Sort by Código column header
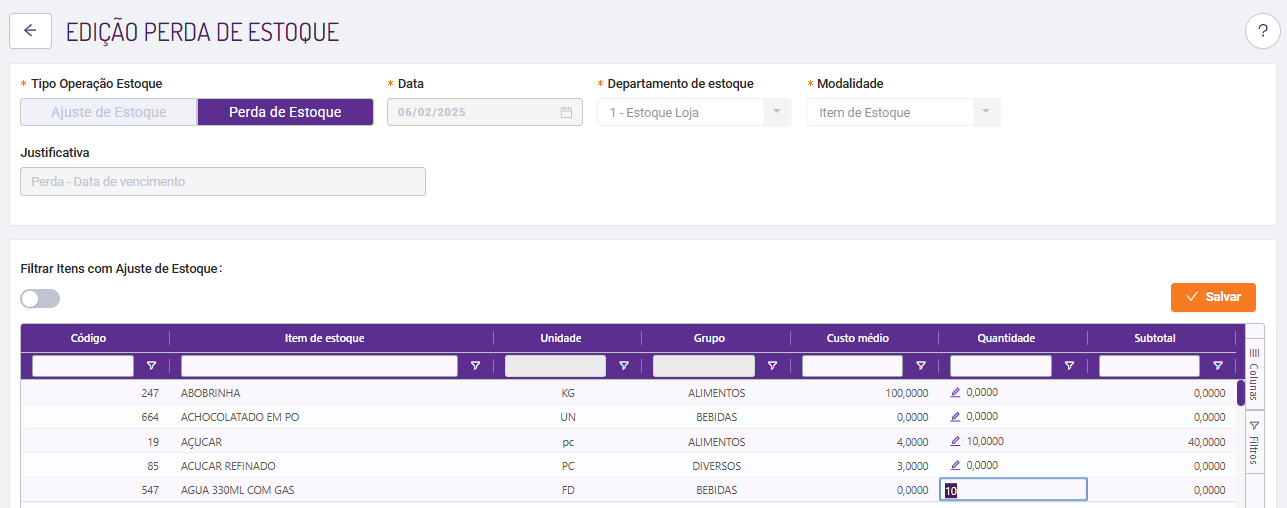This screenshot has width=1287, height=508. click(x=89, y=338)
